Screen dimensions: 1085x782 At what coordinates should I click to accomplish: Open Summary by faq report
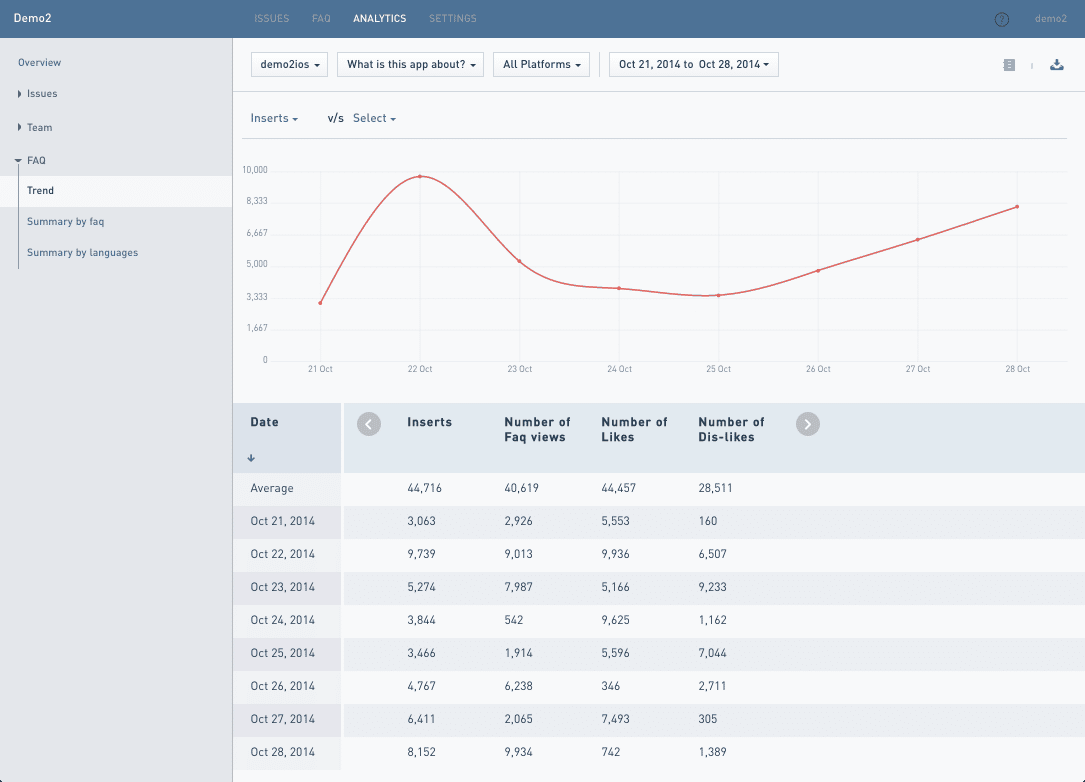tap(65, 222)
